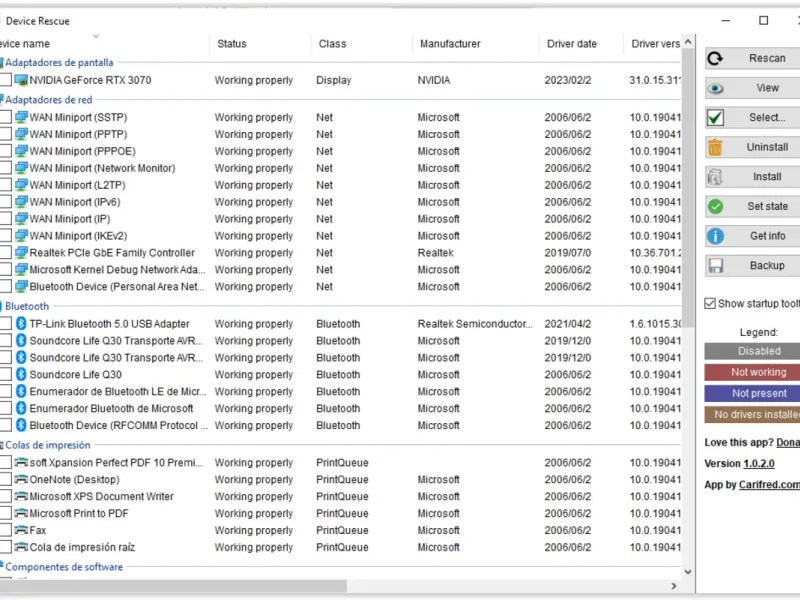800x600 pixels.
Task: Click the Backup button label
Action: click(767, 265)
